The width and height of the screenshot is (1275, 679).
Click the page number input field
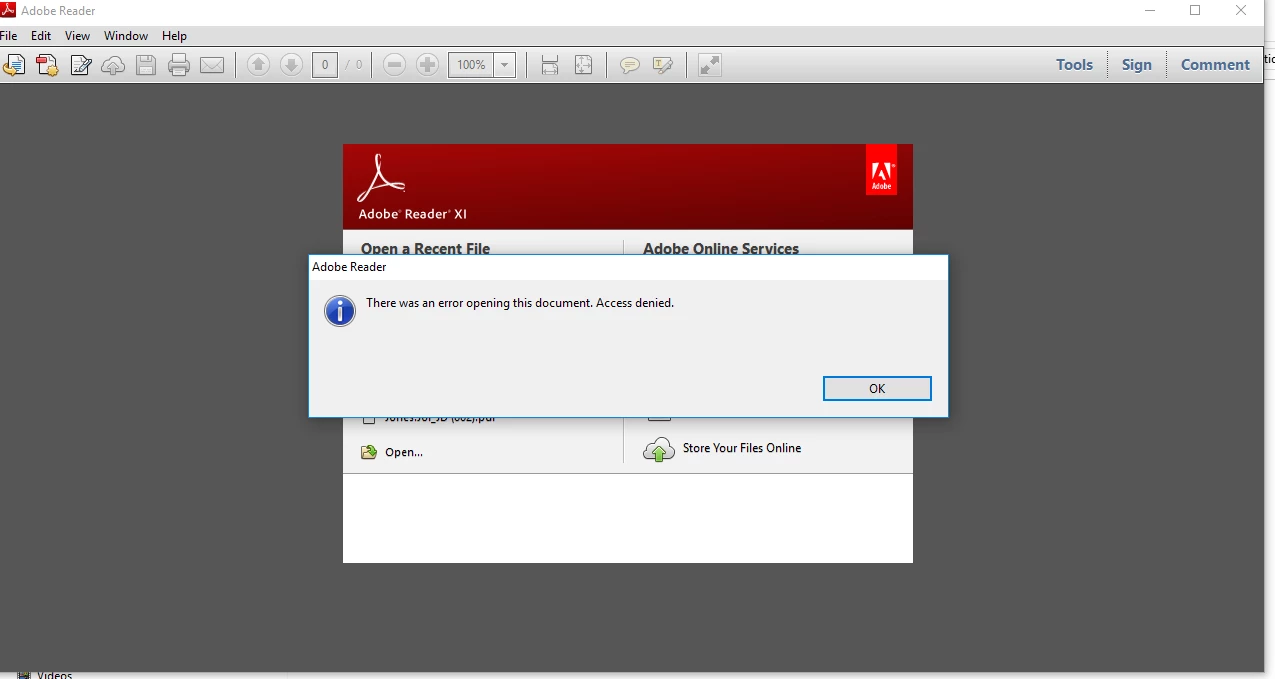(325, 65)
